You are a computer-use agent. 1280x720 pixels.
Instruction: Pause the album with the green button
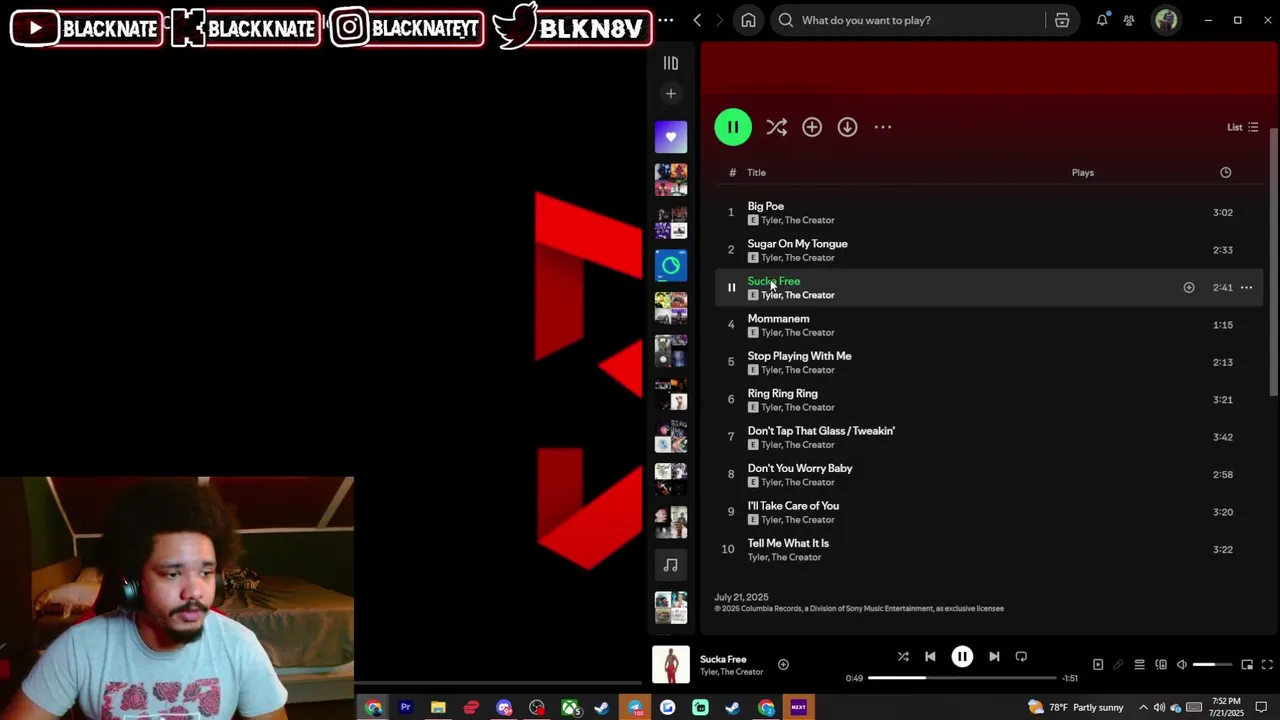(x=733, y=127)
